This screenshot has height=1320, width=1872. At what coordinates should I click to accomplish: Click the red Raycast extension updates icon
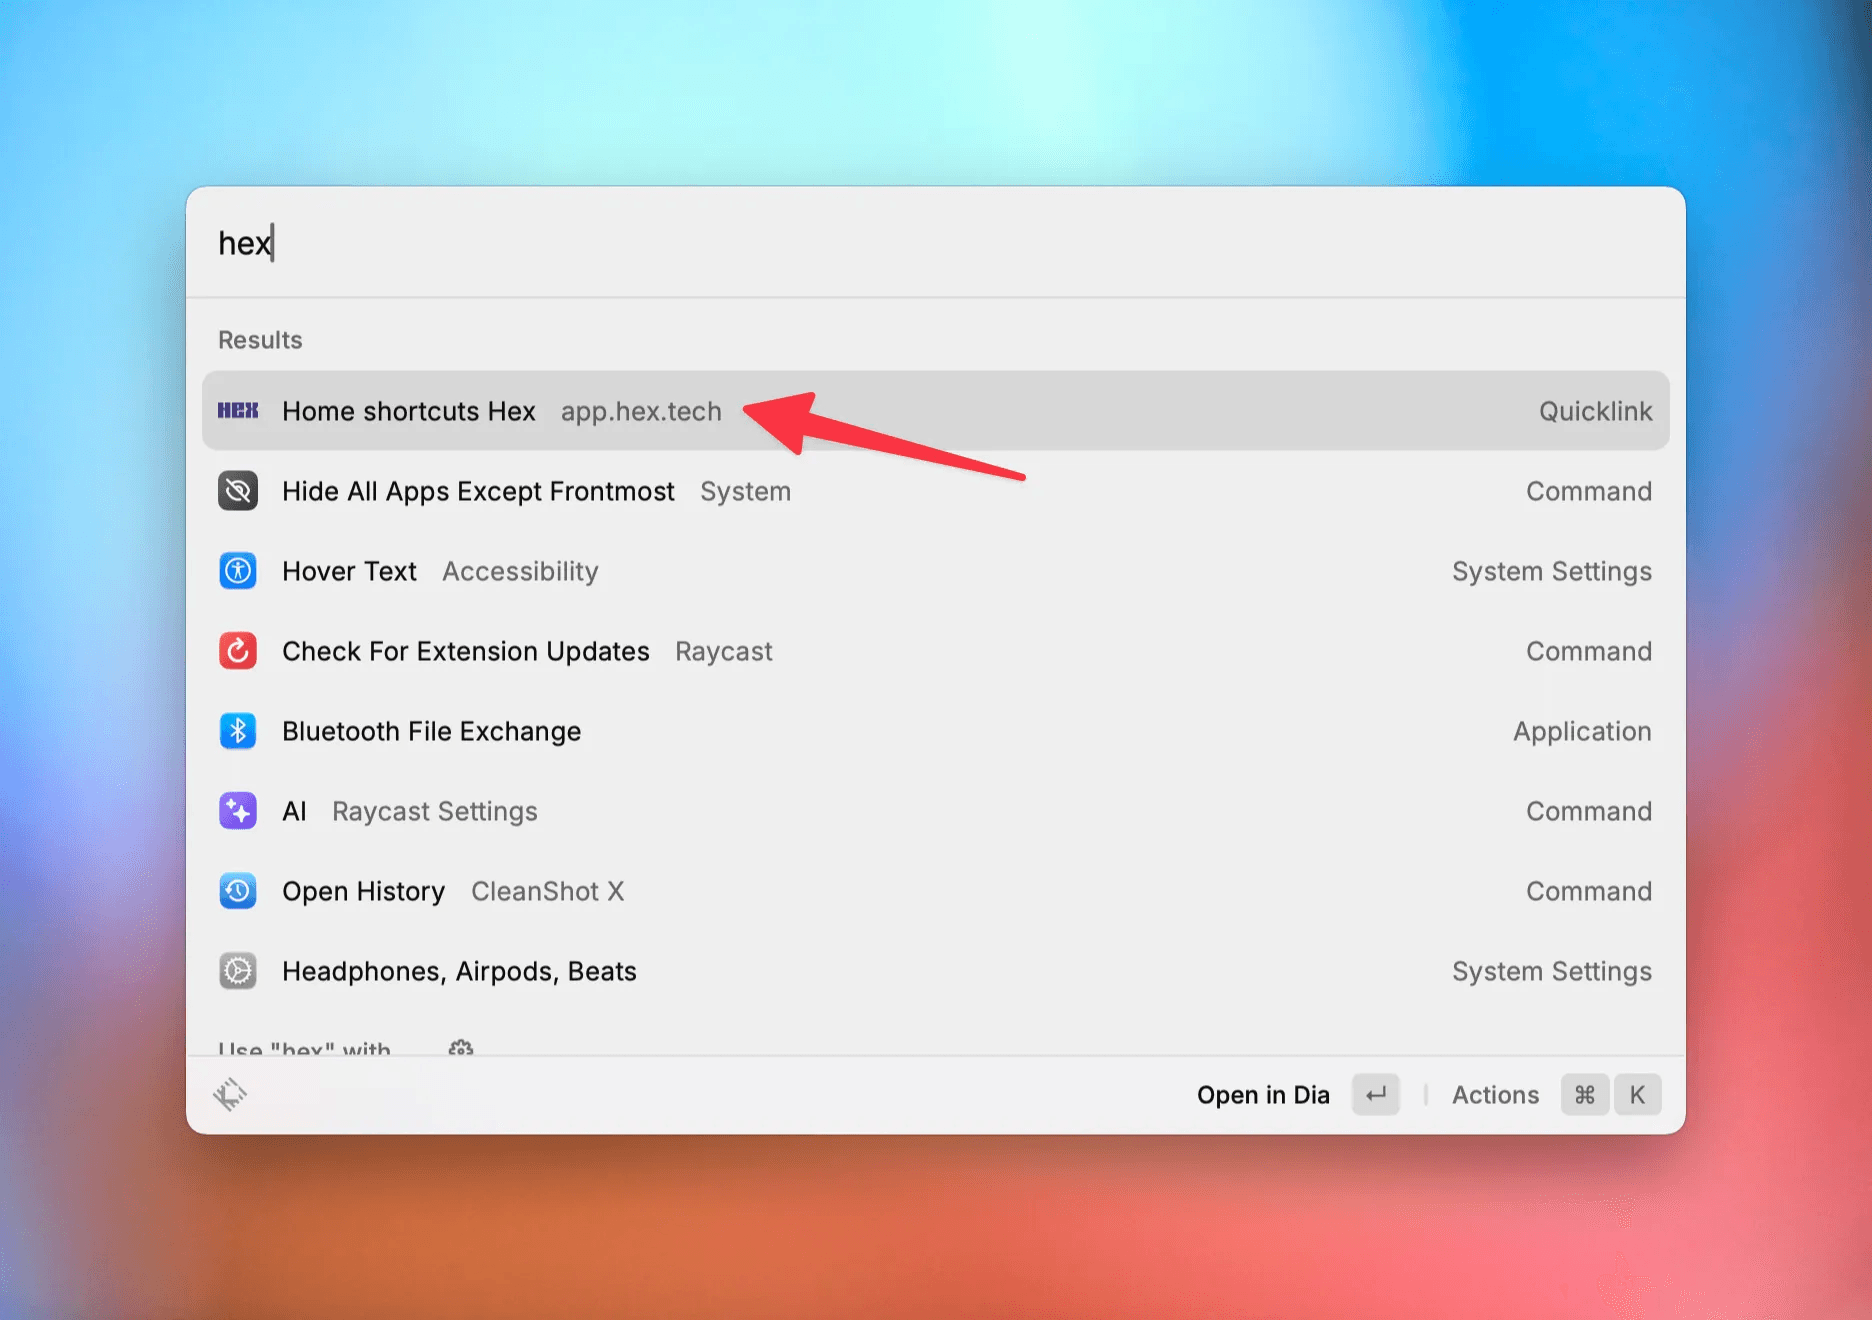tap(238, 651)
